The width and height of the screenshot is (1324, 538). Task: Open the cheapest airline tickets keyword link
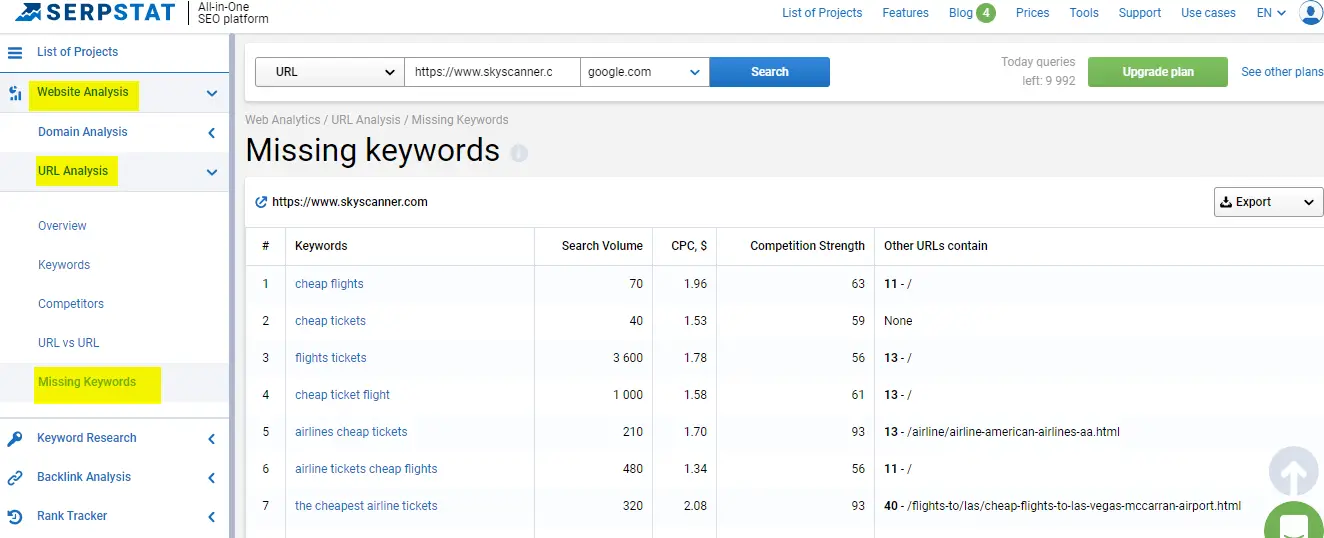coord(366,506)
